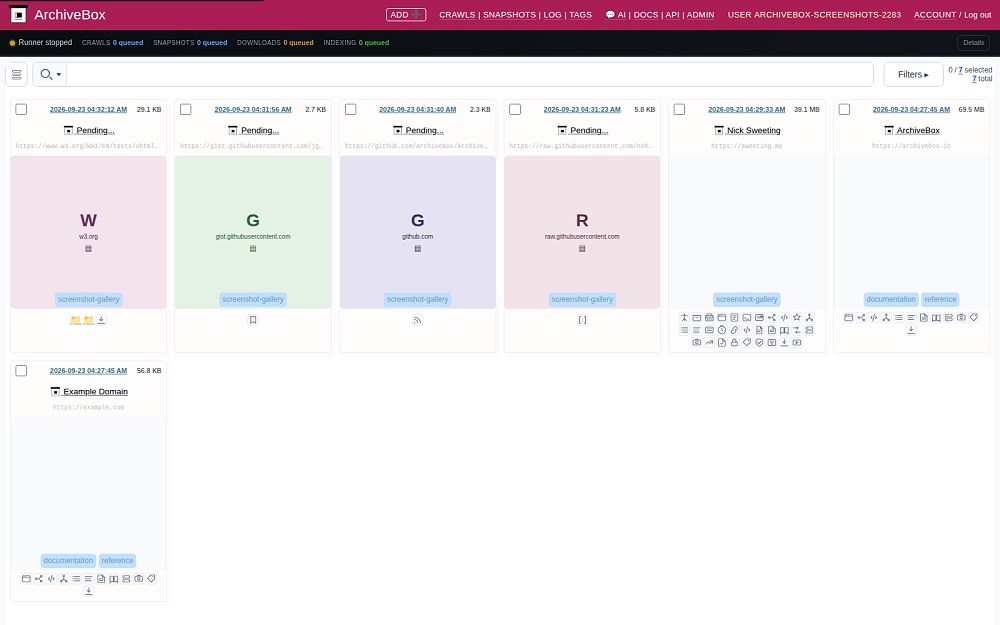Click the clock icon in the Nick Sweeting card
Viewport: 1000px width, 625px height.
[x=722, y=330]
